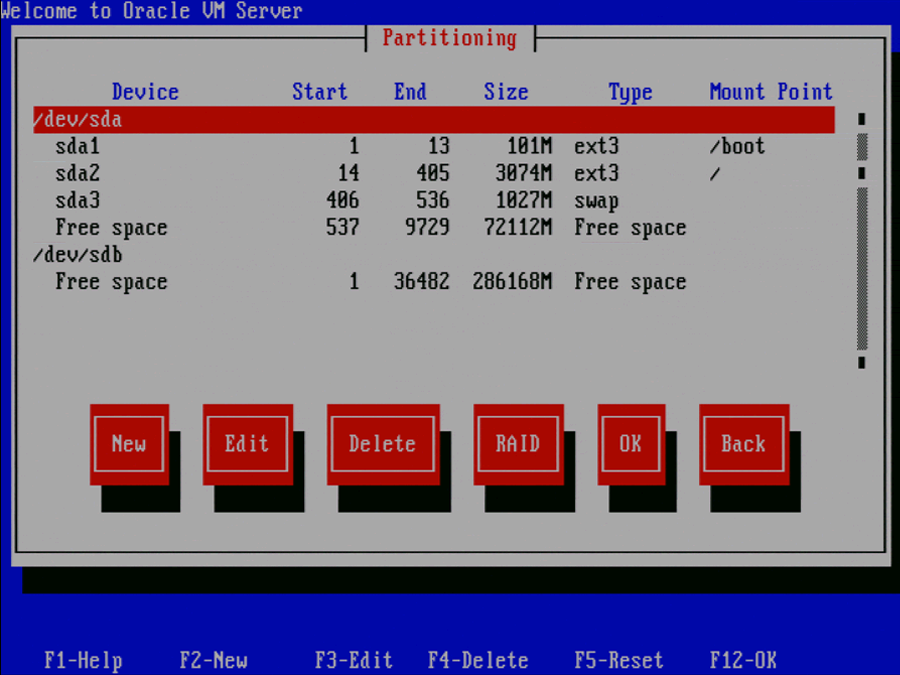Screen dimensions: 900x675
Task: Select the sda1 partition row
Action: (434, 146)
